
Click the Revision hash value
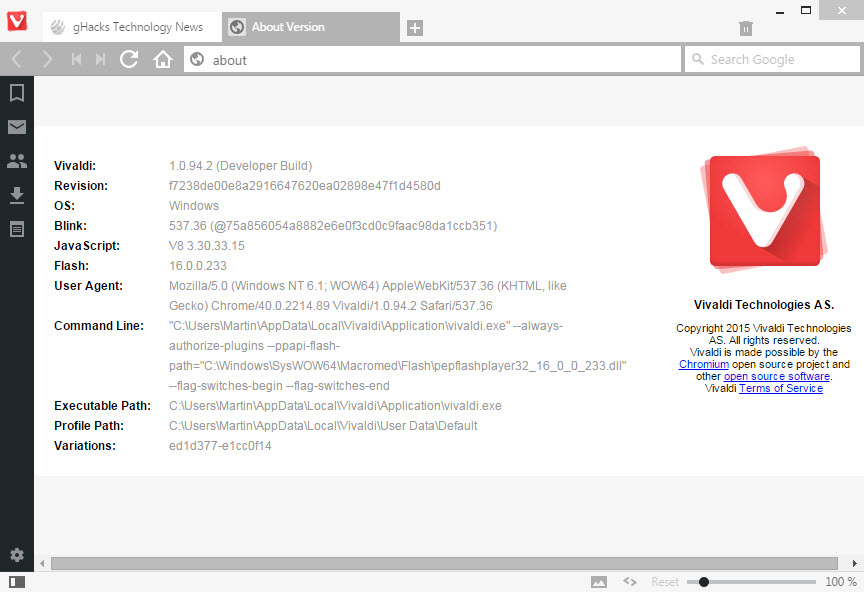[x=305, y=186]
